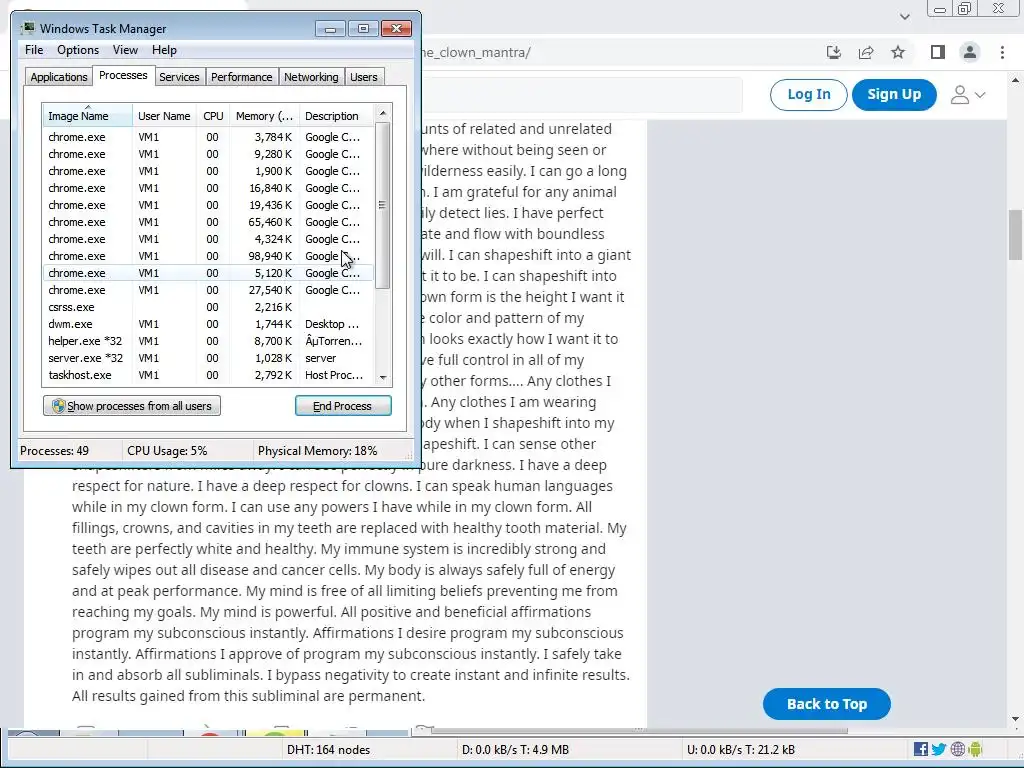Sort processes by Description column header
Image resolution: width=1024 pixels, height=768 pixels.
pos(336,116)
